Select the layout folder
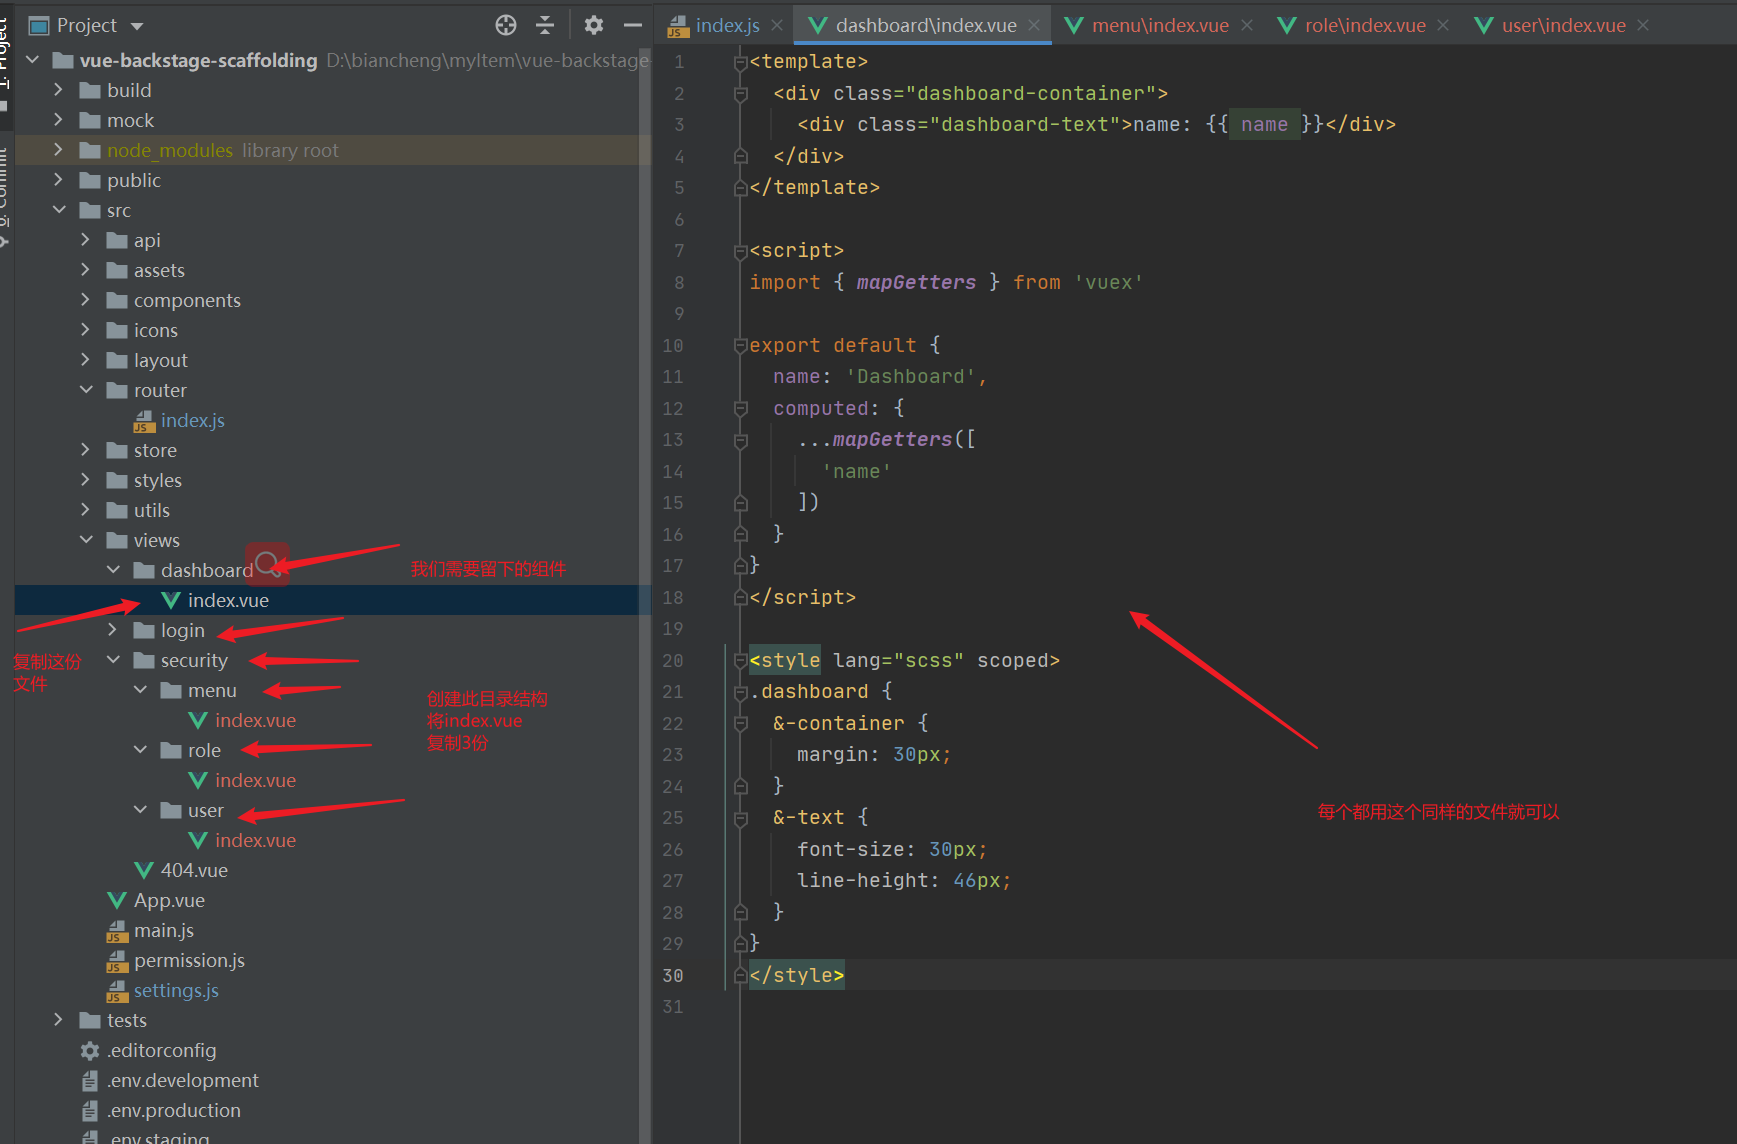Screen dimensions: 1737x1144 pos(160,360)
